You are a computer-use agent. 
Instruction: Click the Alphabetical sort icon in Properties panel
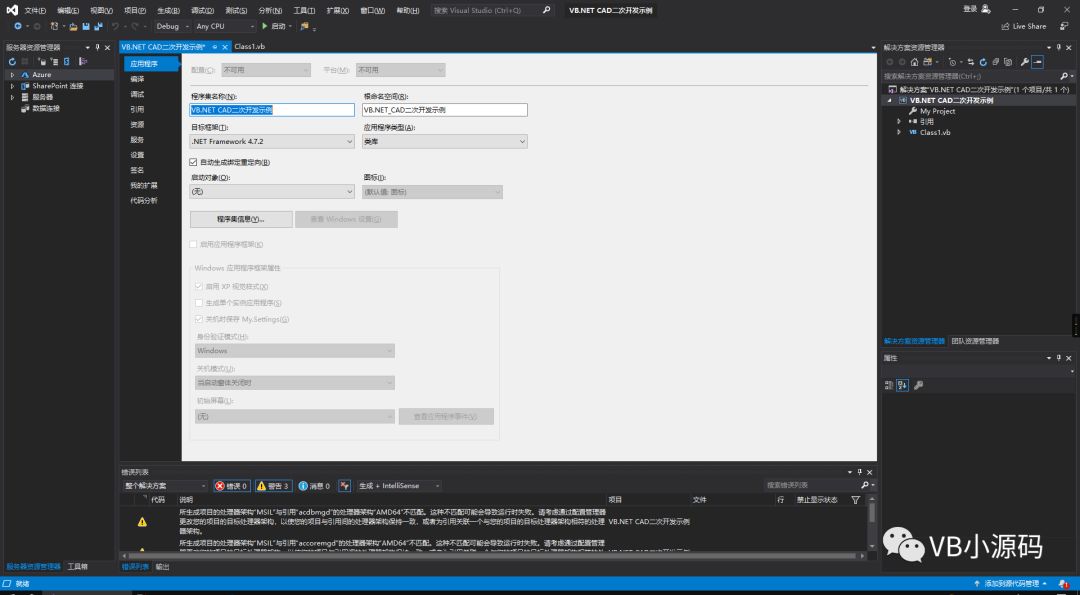[x=903, y=386]
